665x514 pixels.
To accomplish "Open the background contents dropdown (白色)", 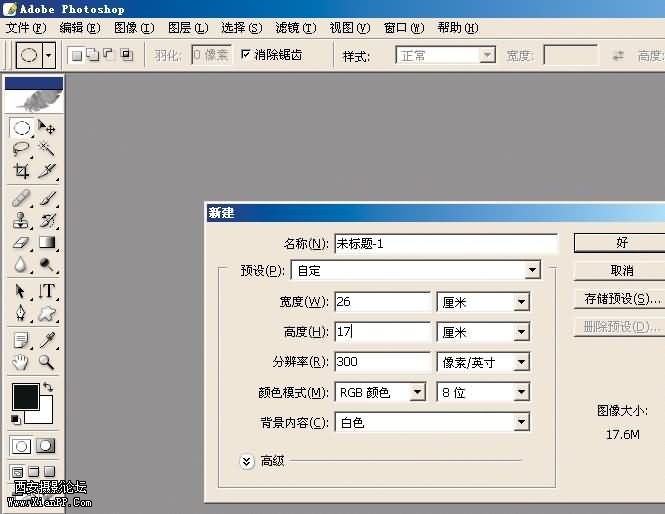I will (522, 422).
